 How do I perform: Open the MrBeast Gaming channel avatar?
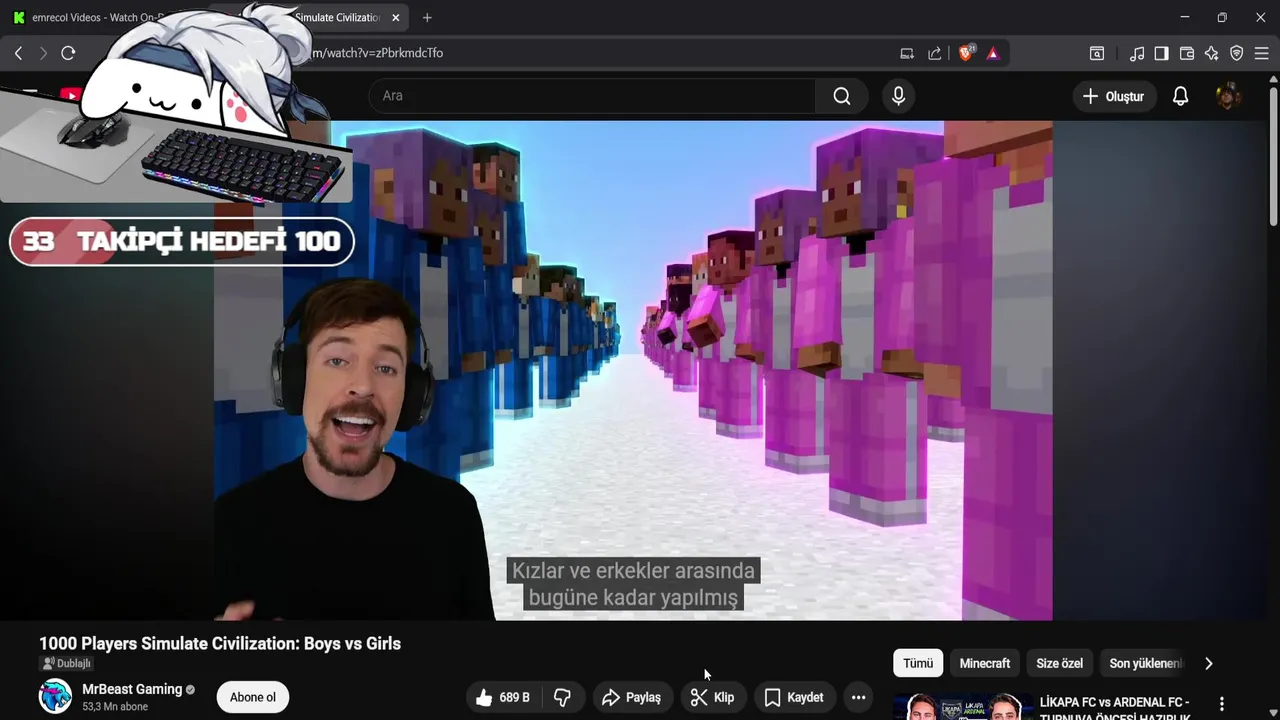55,696
